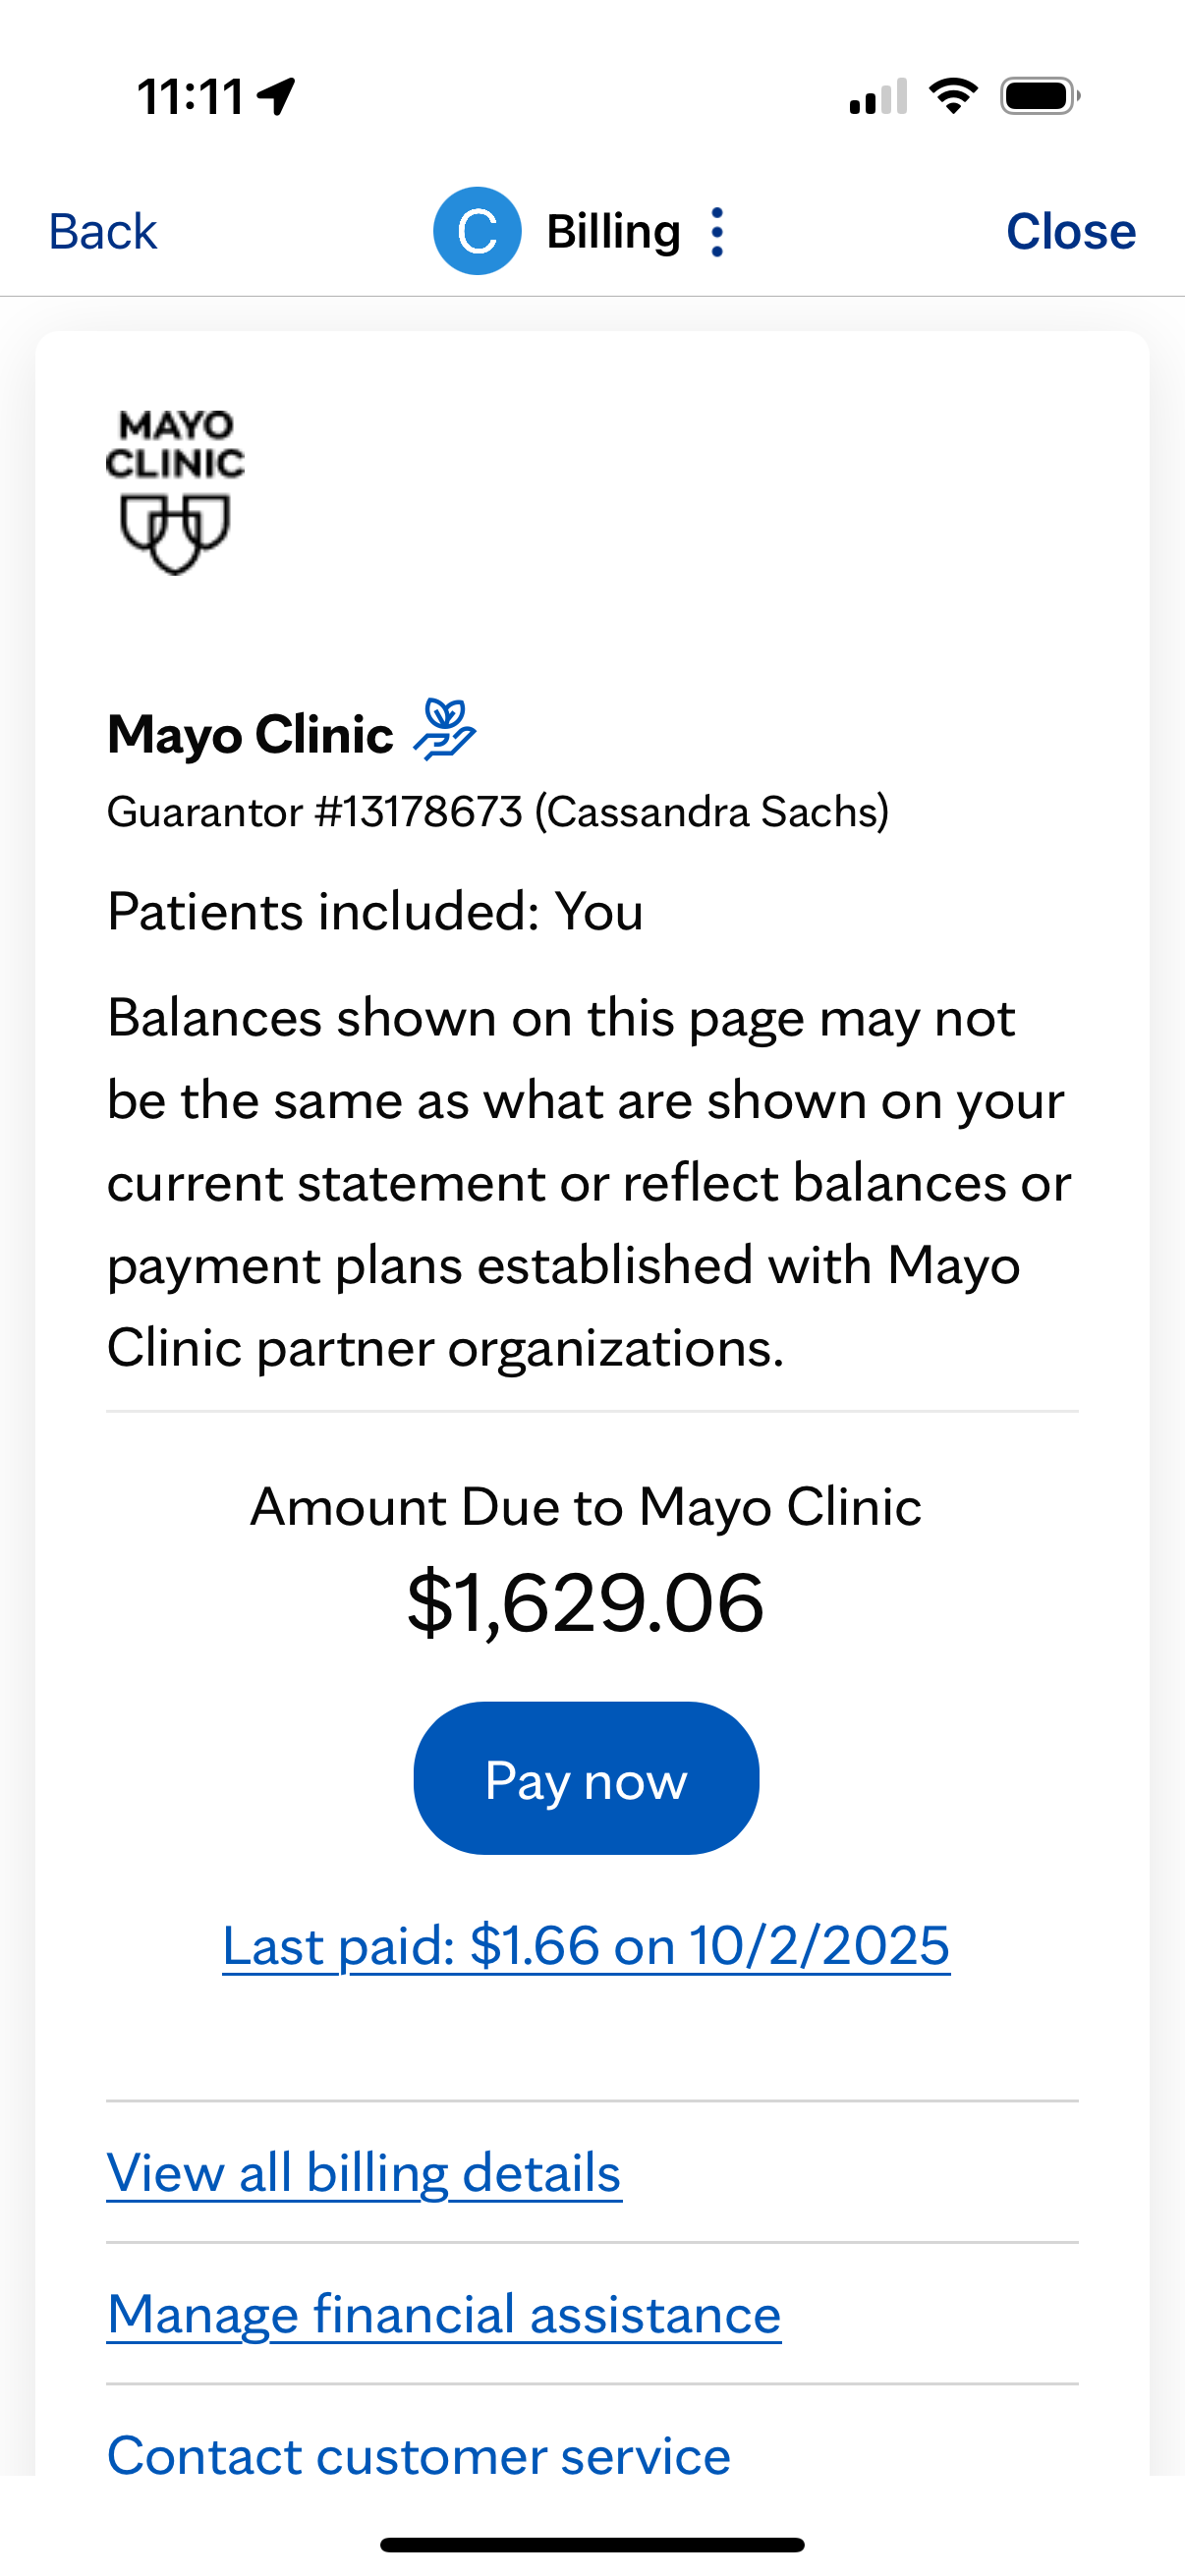
Task: Tap the plant-in-hand financial assistance icon
Action: 445,730
